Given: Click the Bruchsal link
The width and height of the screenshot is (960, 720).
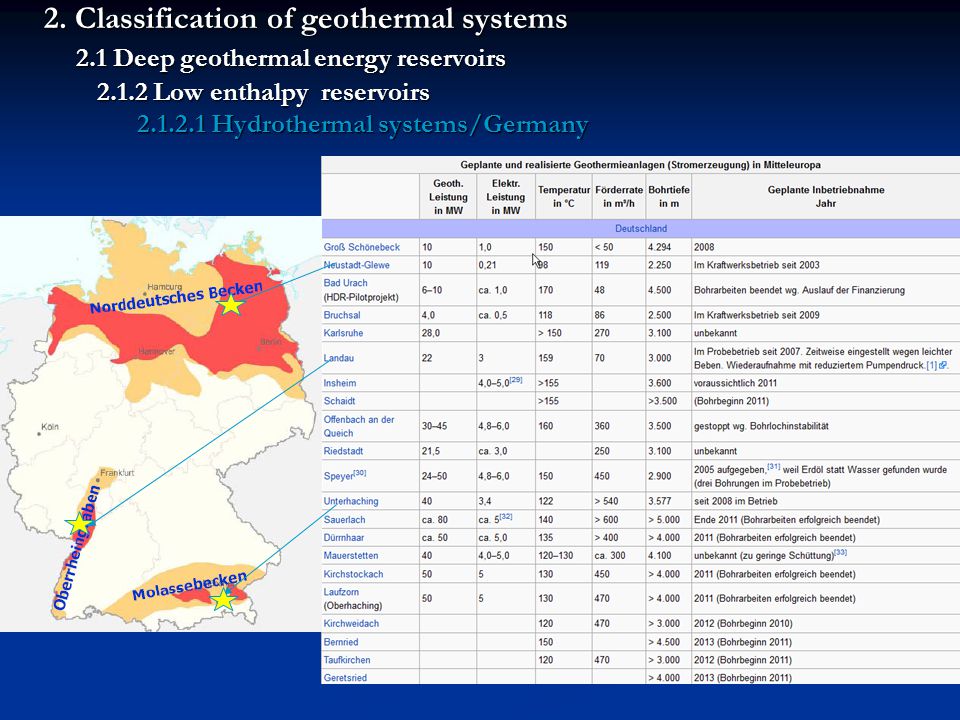Looking at the screenshot, I should pyautogui.click(x=342, y=315).
